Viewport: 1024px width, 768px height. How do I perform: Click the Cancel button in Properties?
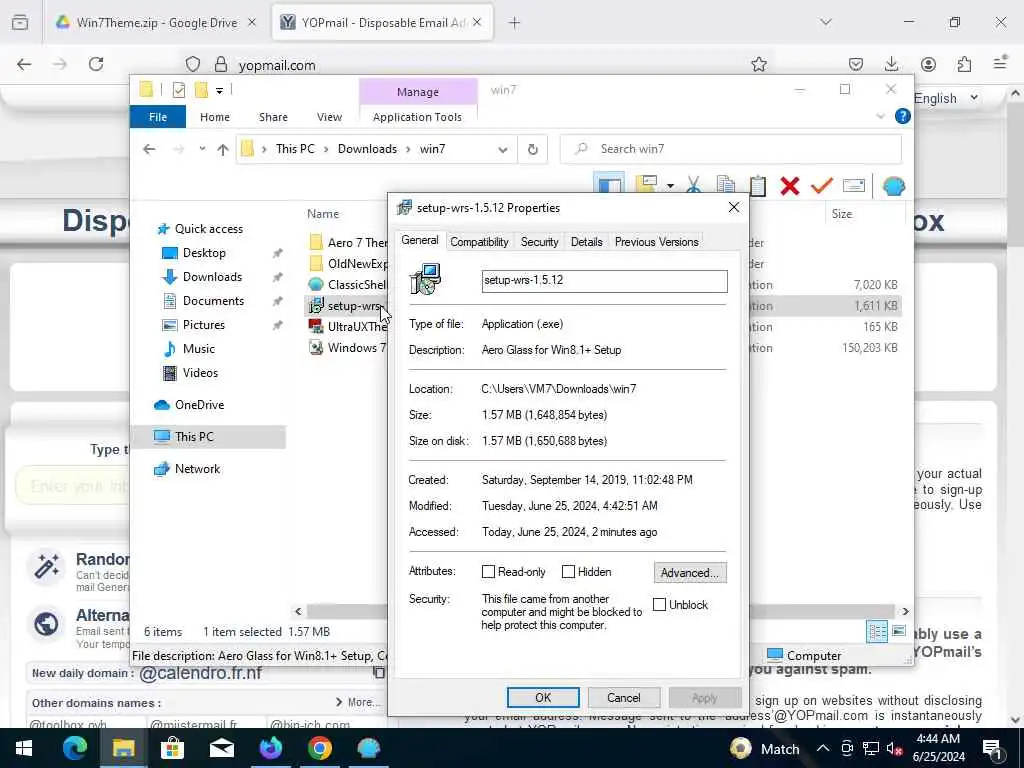[x=624, y=697]
